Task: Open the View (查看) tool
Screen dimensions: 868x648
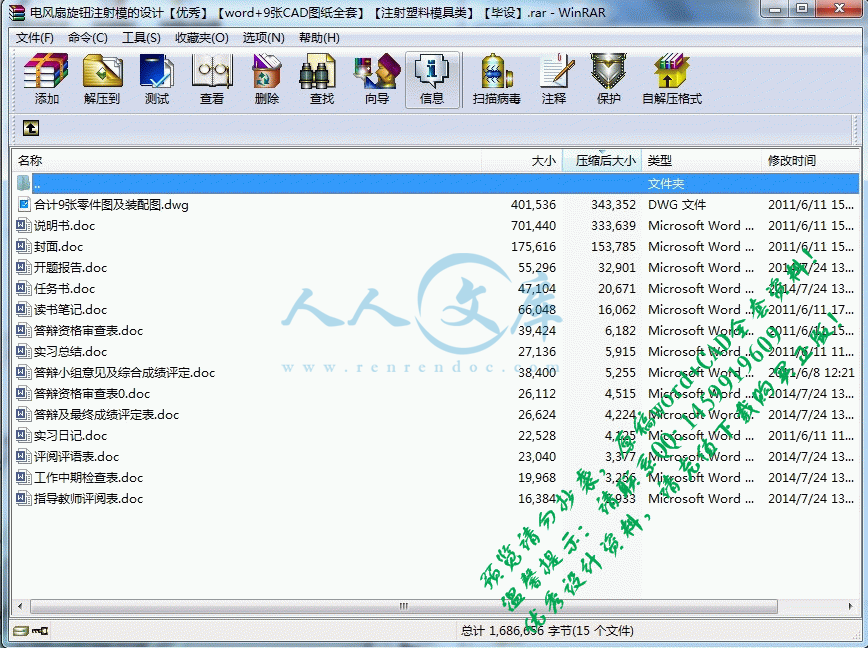Action: (211, 79)
